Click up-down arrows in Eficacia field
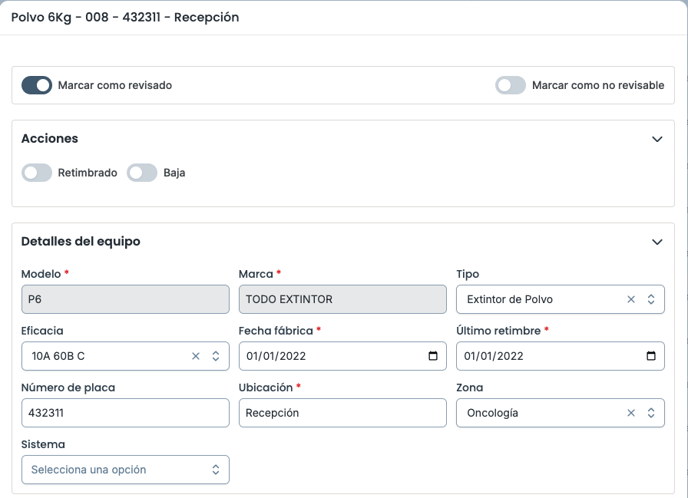 (215, 356)
